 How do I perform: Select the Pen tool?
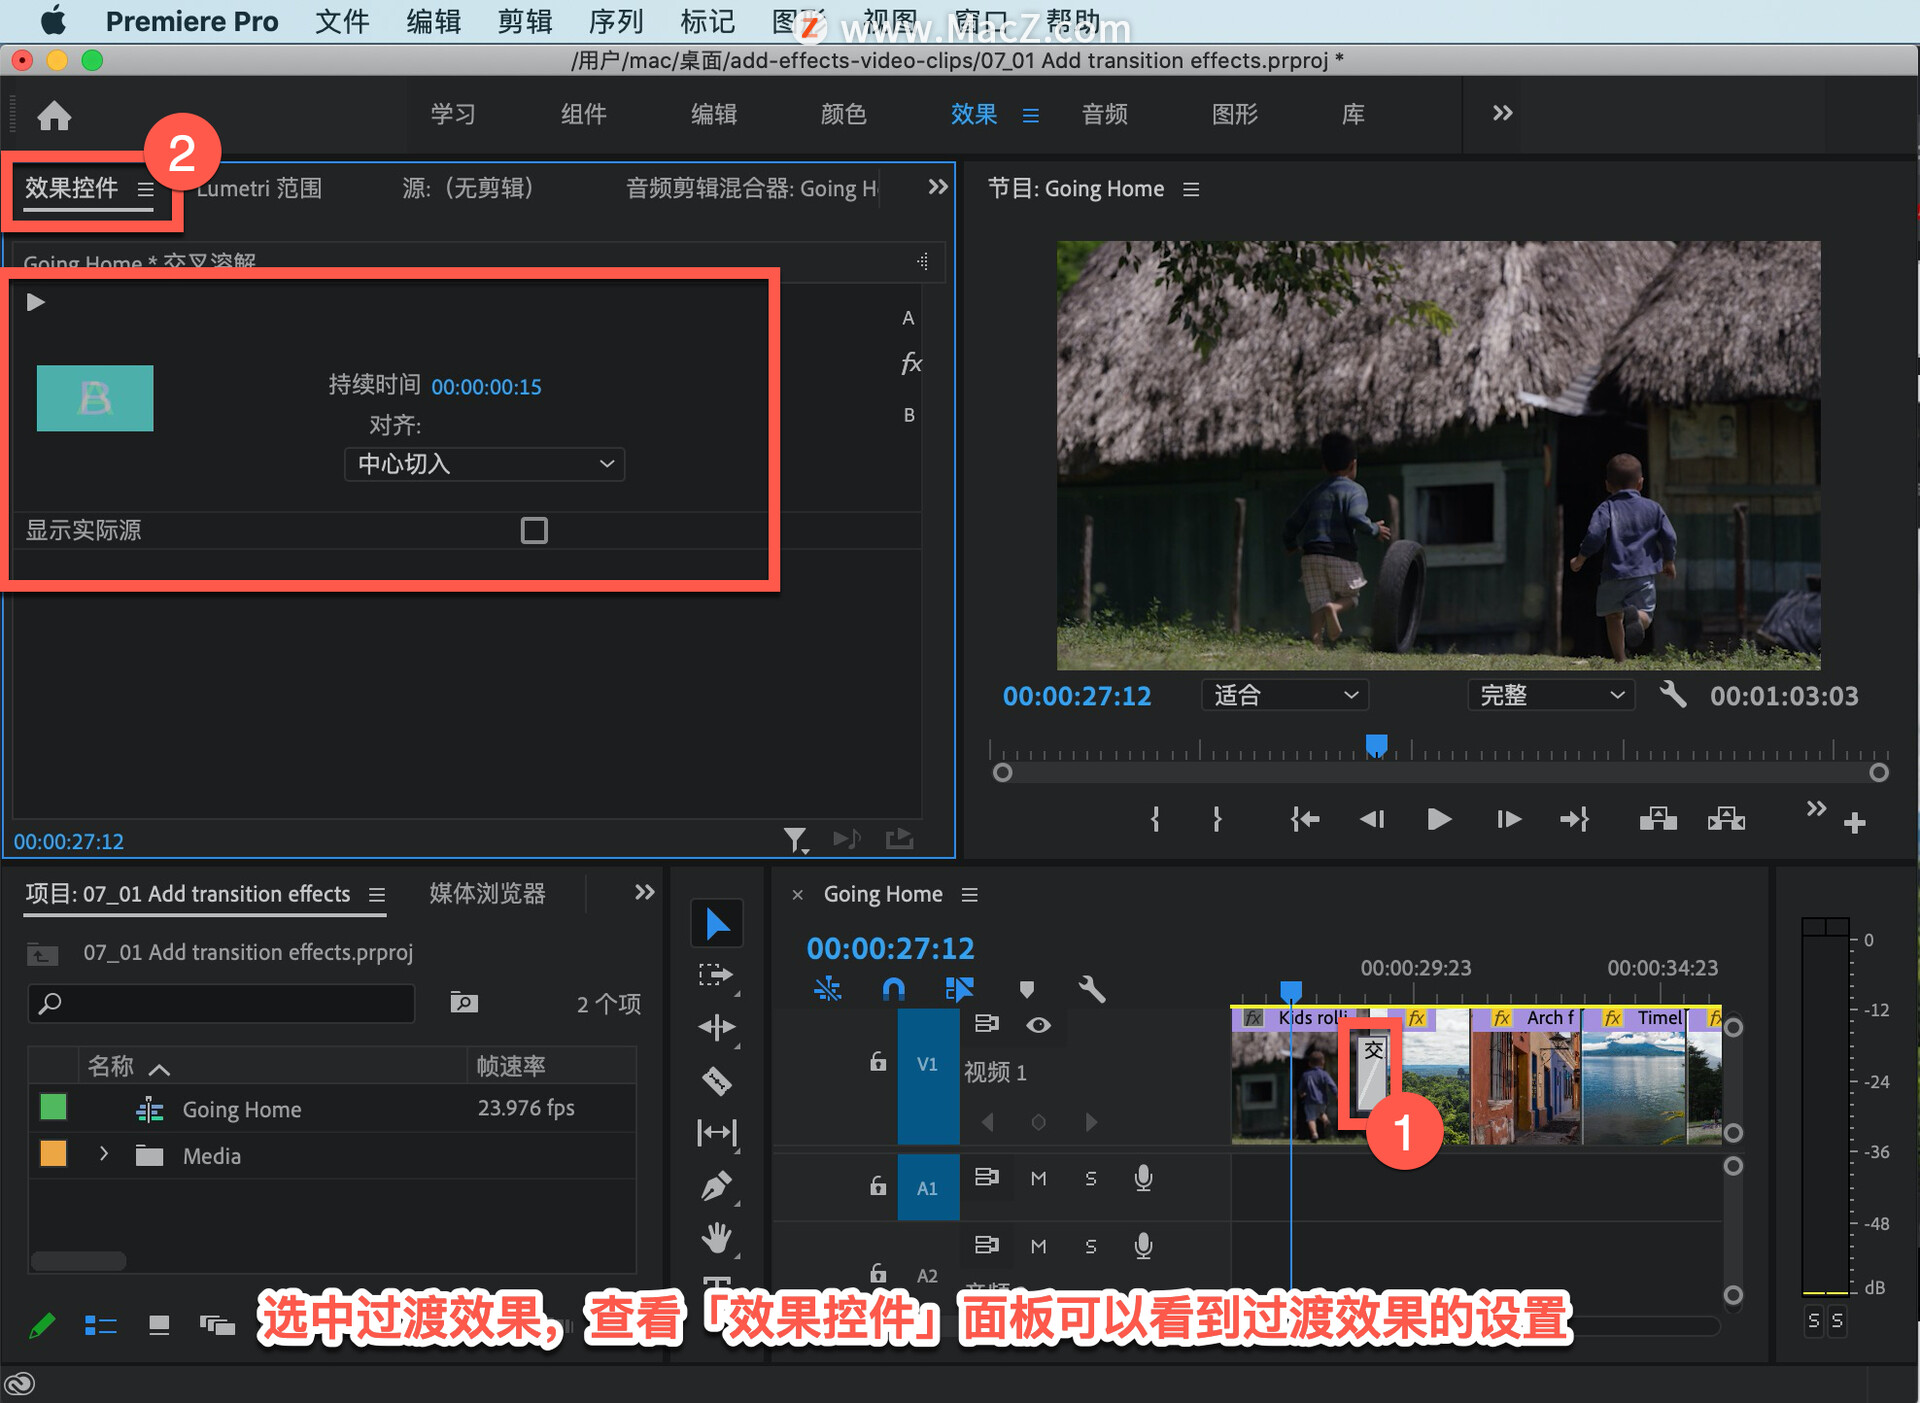pyautogui.click(x=716, y=1186)
